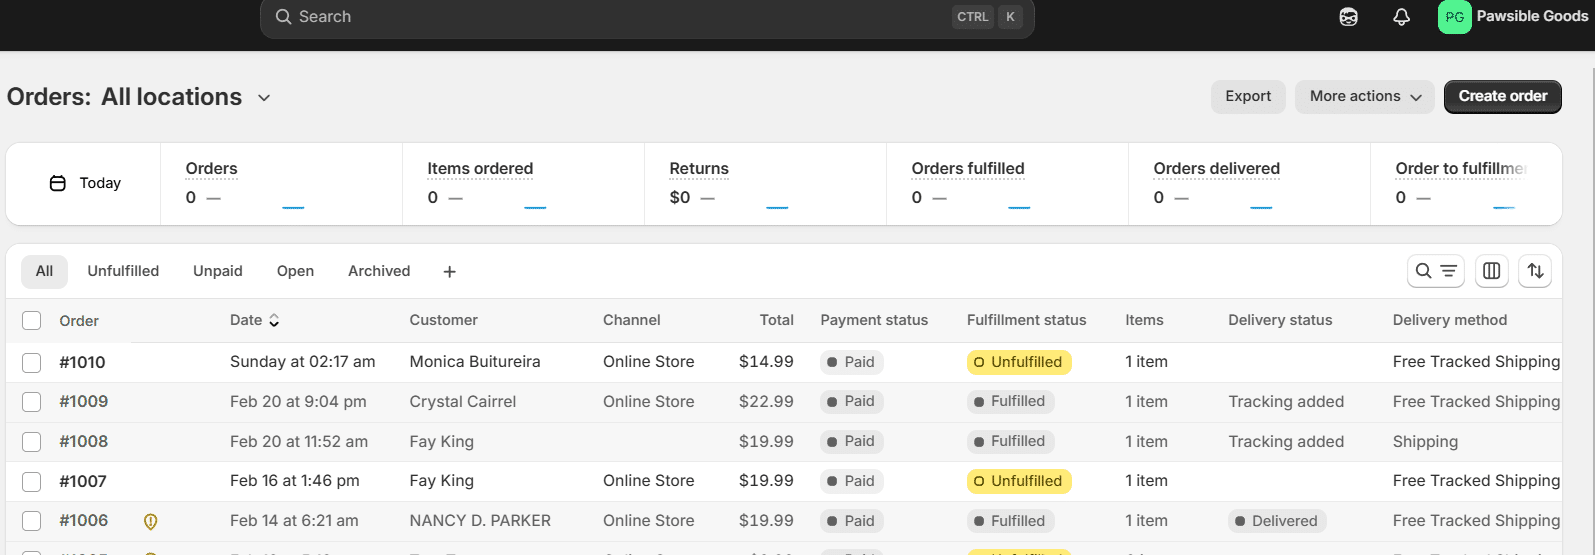This screenshot has width=1595, height=555.
Task: Click the plus icon to add view
Action: click(449, 272)
